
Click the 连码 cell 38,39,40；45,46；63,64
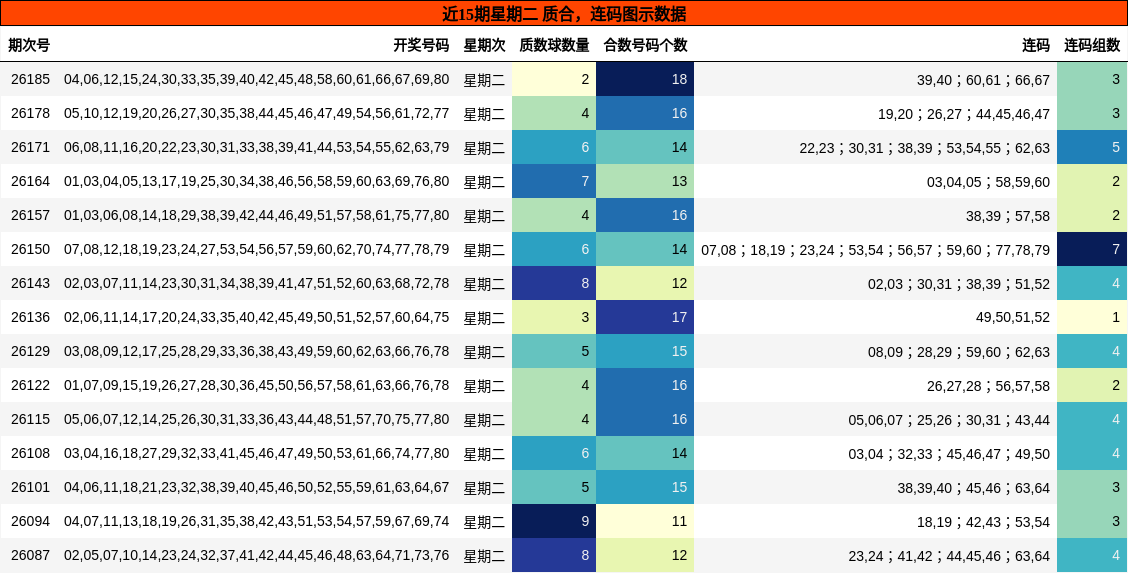(x=973, y=488)
